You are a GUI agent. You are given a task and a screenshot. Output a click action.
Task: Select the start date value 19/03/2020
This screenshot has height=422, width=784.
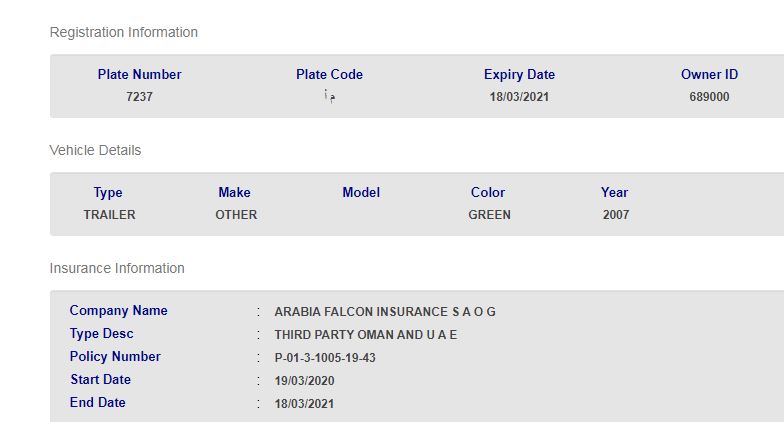tap(304, 381)
